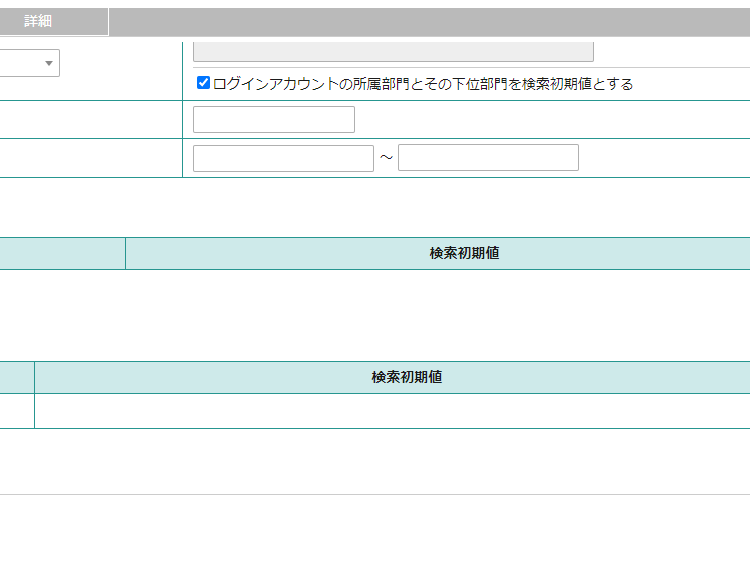
Task: Click the gray tab bar right of 詳細
Action: (x=428, y=21)
